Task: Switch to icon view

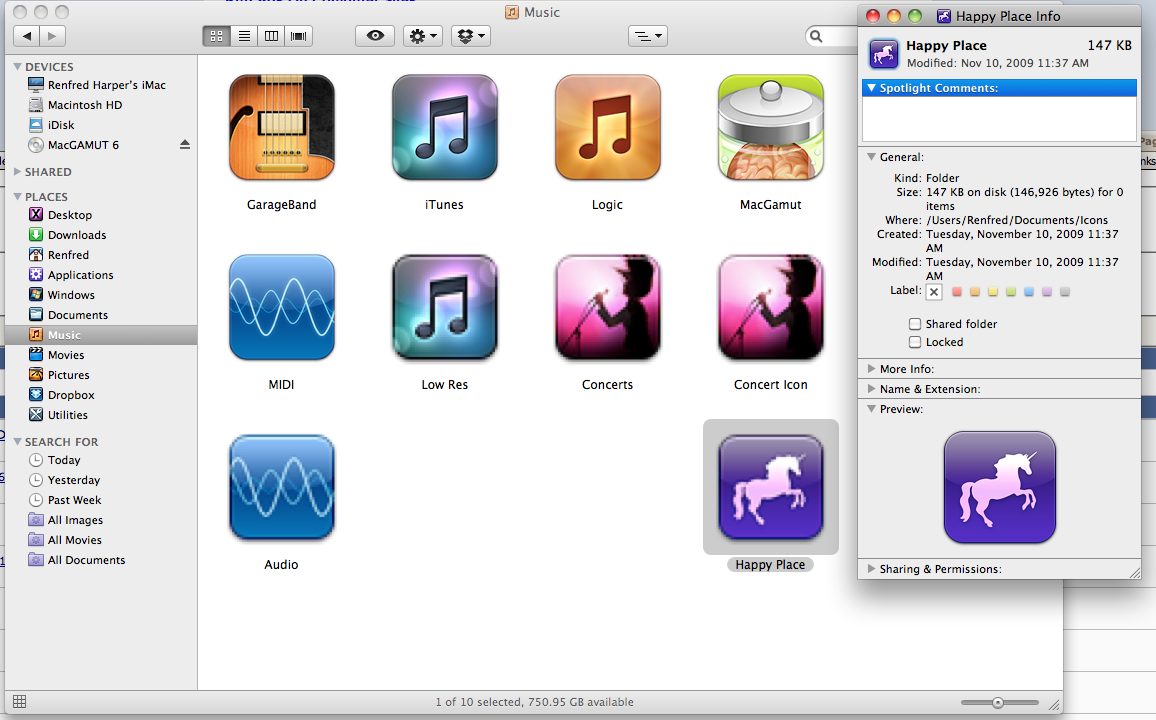Action: (216, 35)
